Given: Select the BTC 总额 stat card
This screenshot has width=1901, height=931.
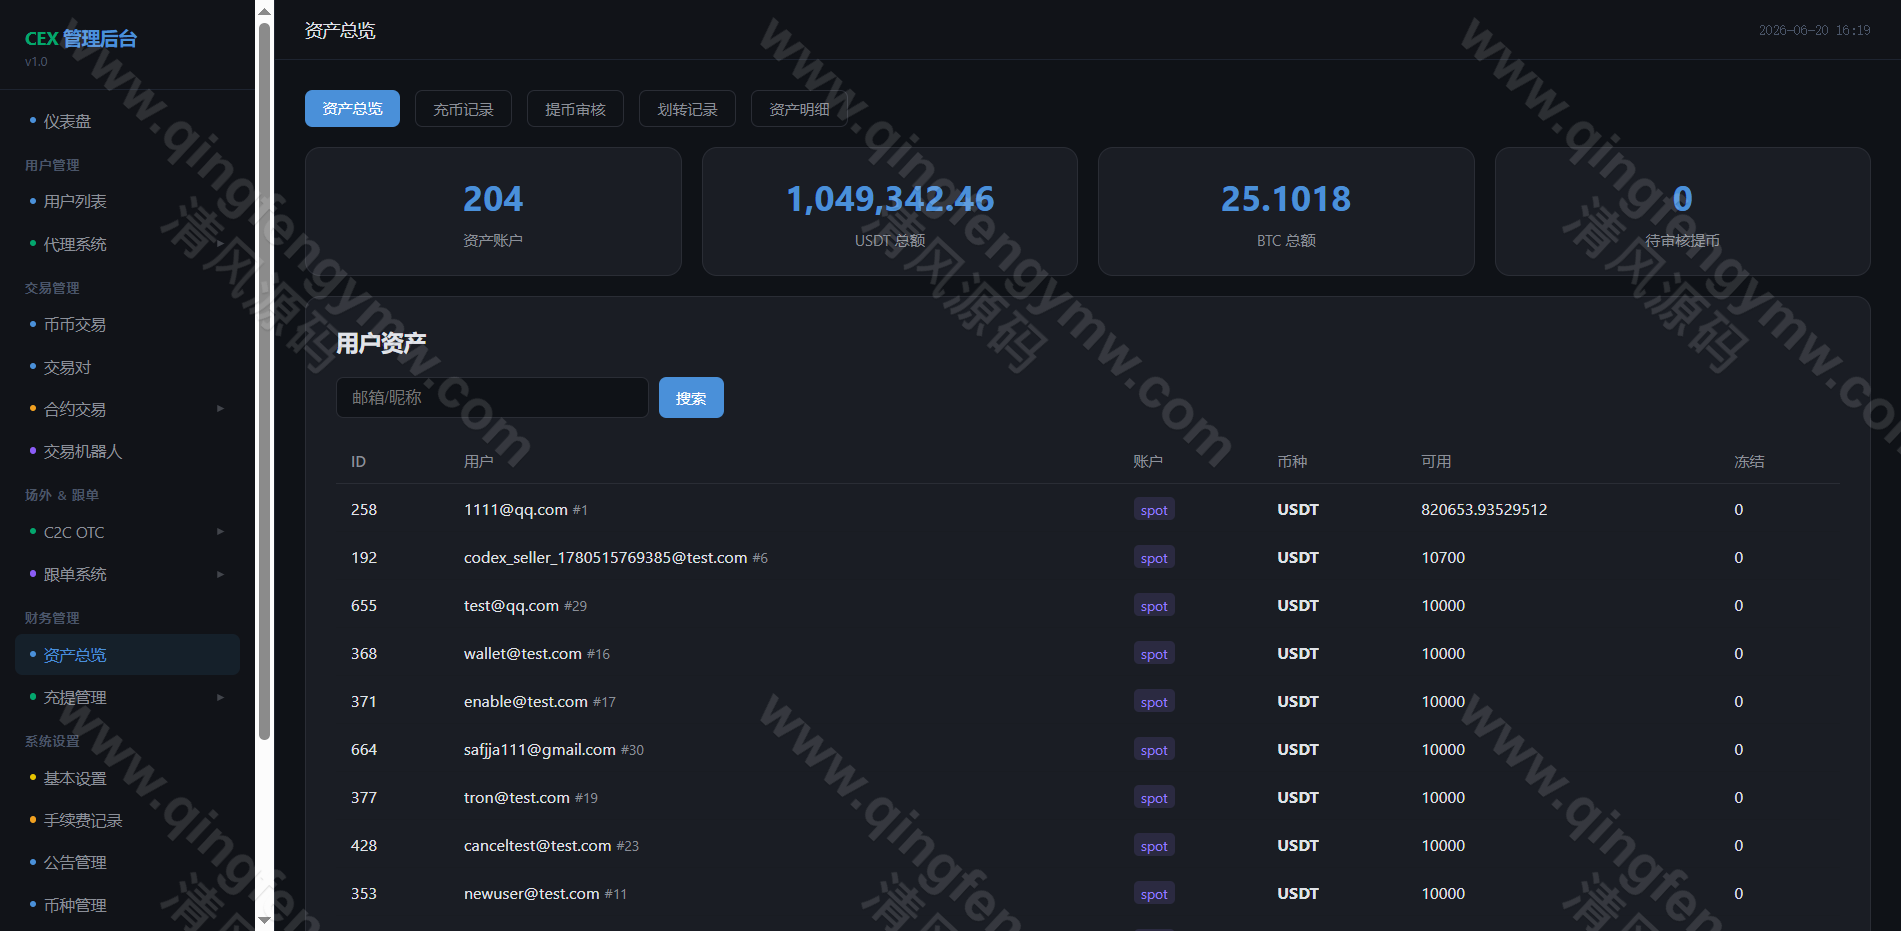Looking at the screenshot, I should 1286,212.
